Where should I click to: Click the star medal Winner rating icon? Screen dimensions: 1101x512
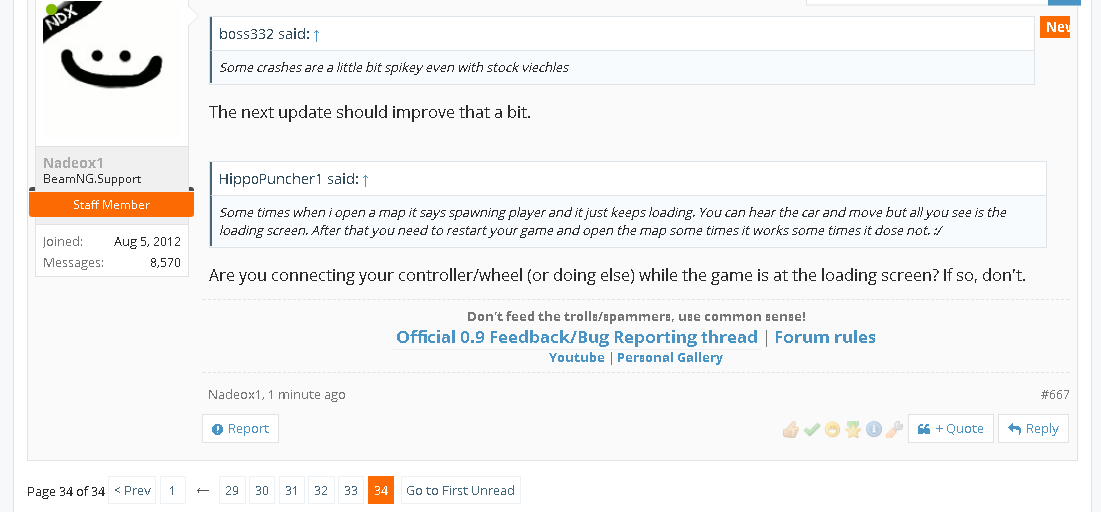coord(853,429)
